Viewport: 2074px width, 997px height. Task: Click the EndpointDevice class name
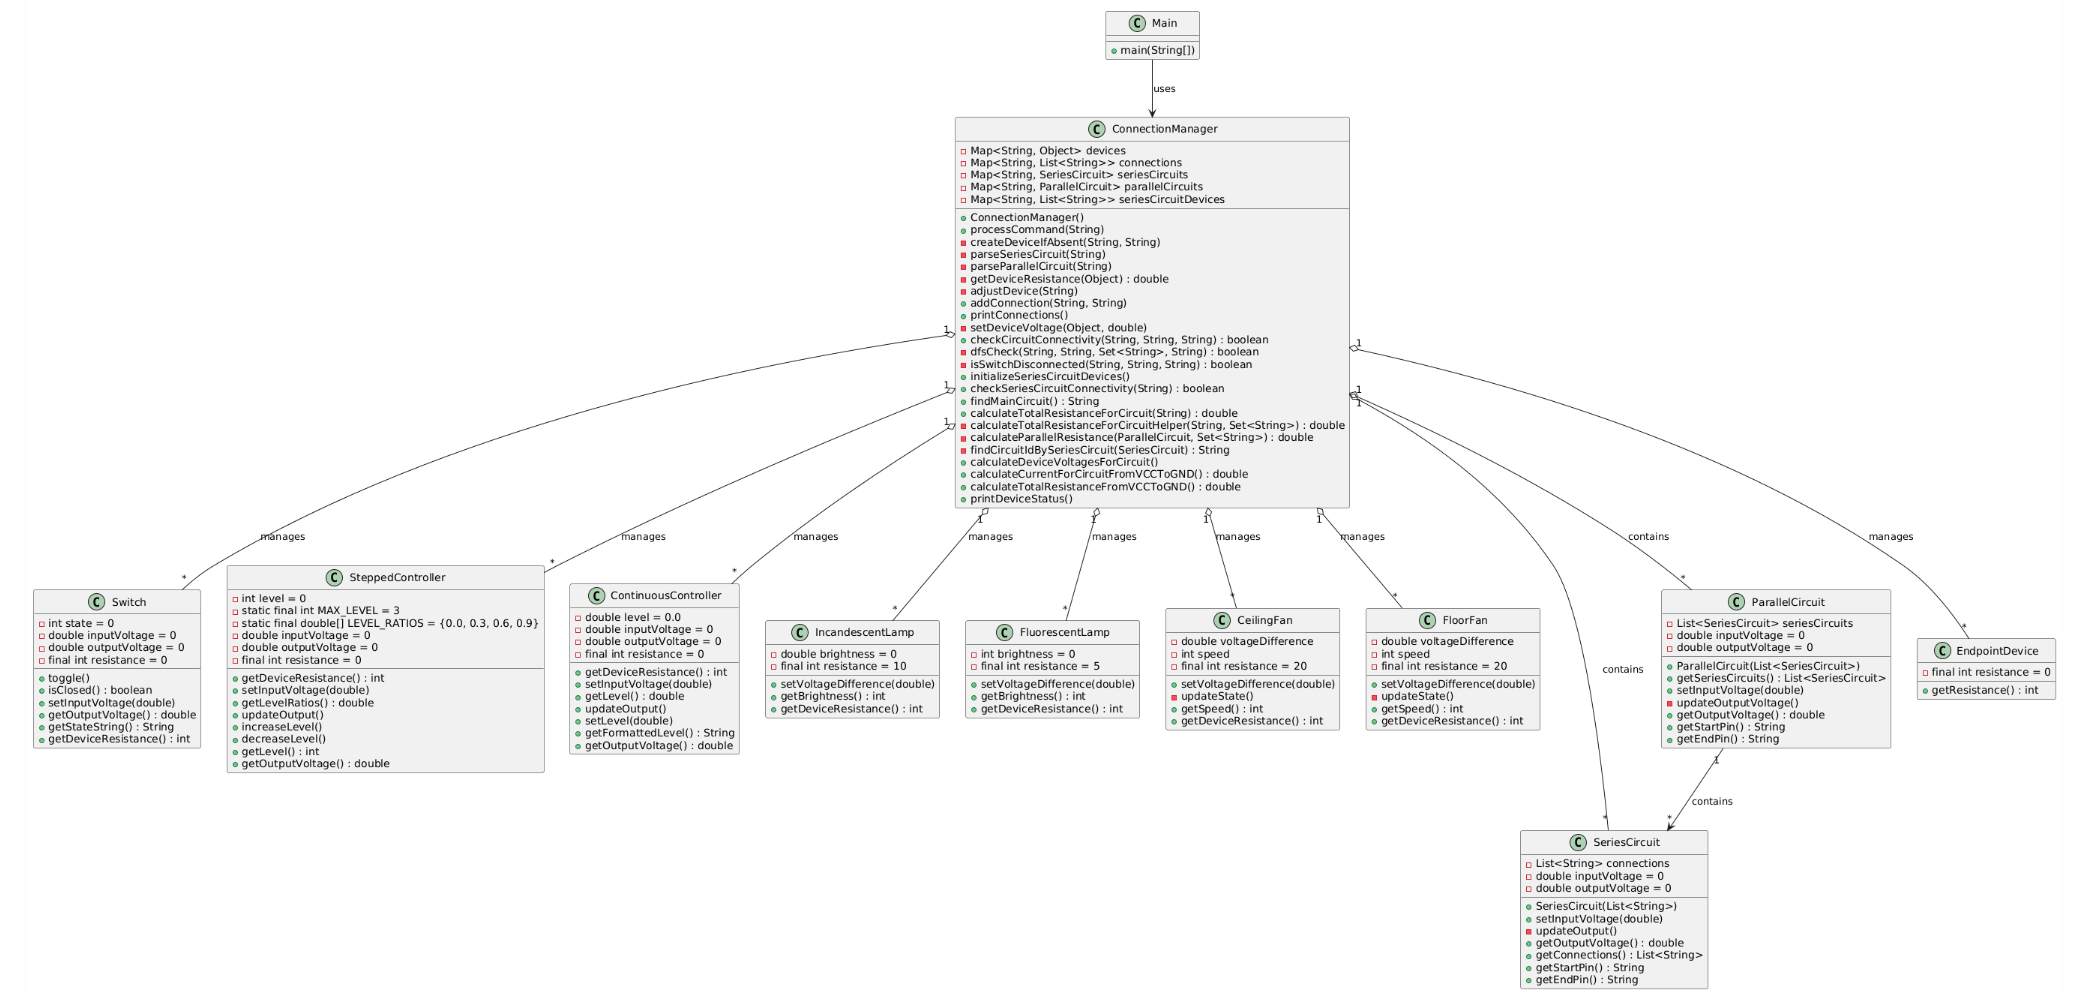click(x=1997, y=651)
